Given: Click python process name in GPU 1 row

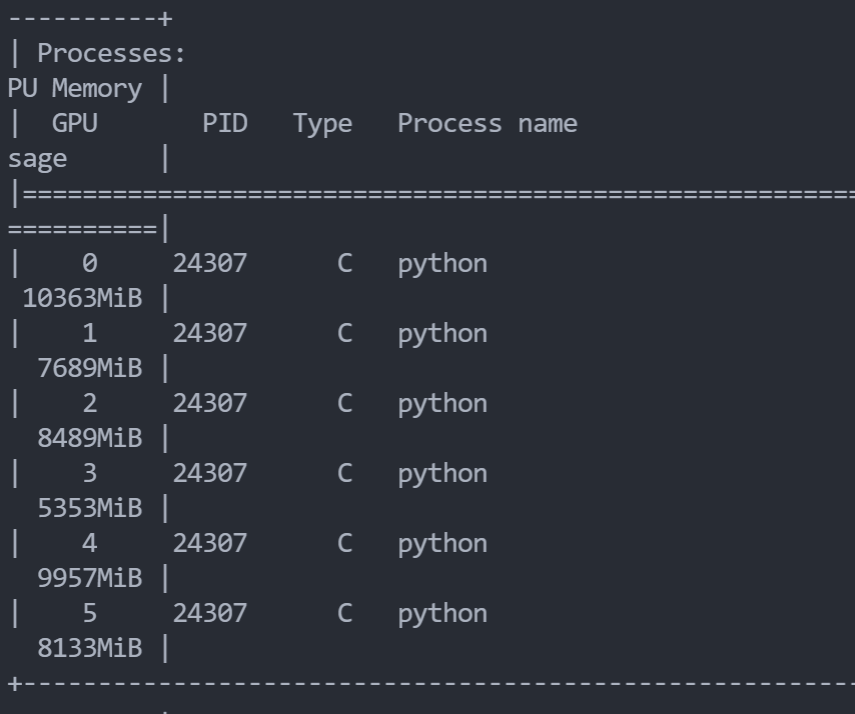Looking at the screenshot, I should click(442, 333).
